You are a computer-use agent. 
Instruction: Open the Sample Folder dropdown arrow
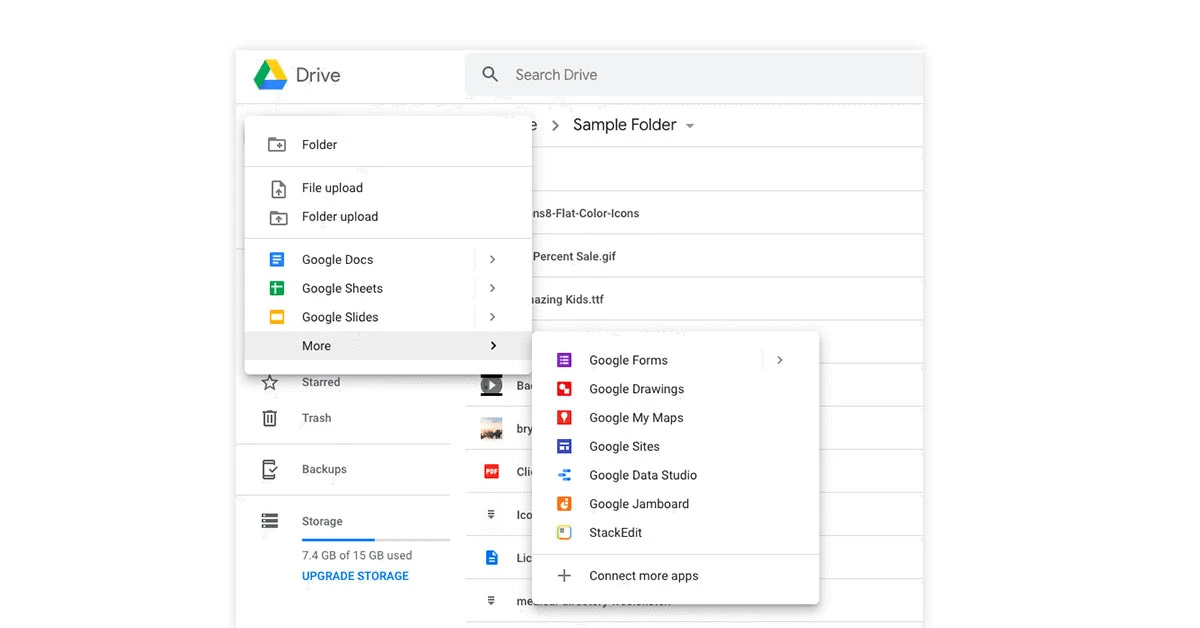[x=690, y=125]
